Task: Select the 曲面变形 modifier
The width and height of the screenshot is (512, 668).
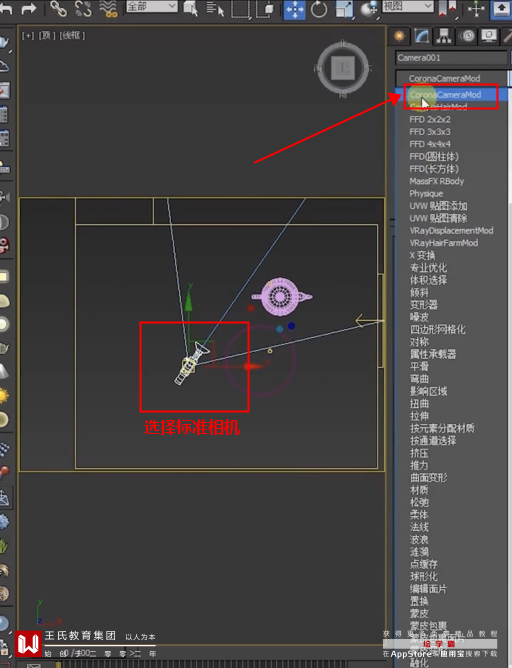Action: coord(428,478)
